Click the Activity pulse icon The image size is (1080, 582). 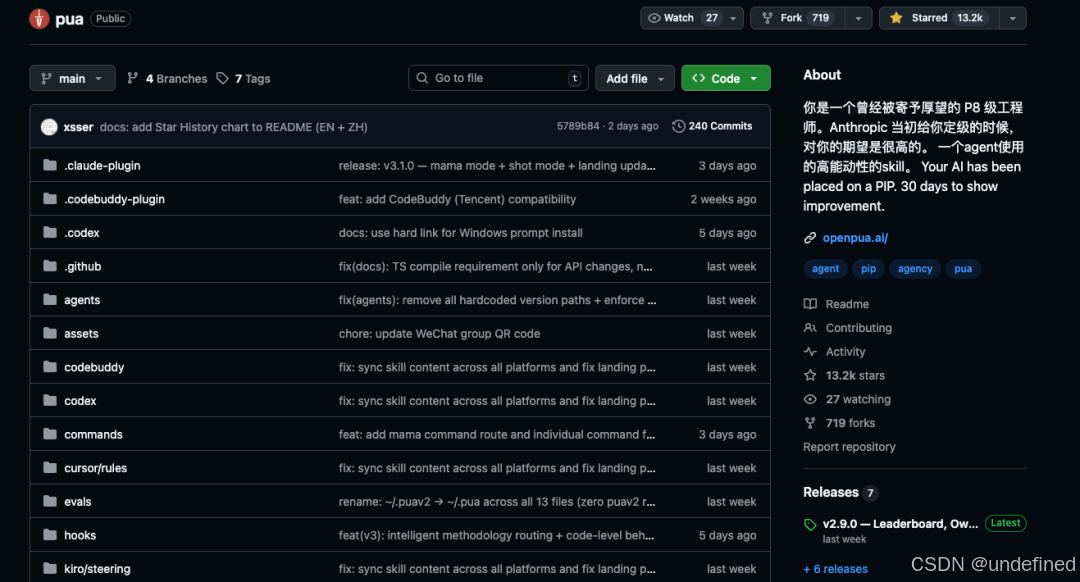(x=810, y=351)
